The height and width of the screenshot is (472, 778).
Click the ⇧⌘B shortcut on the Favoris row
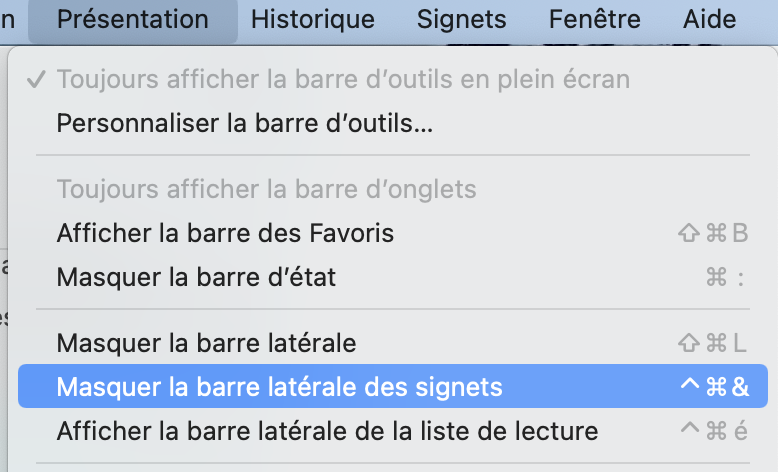click(712, 233)
